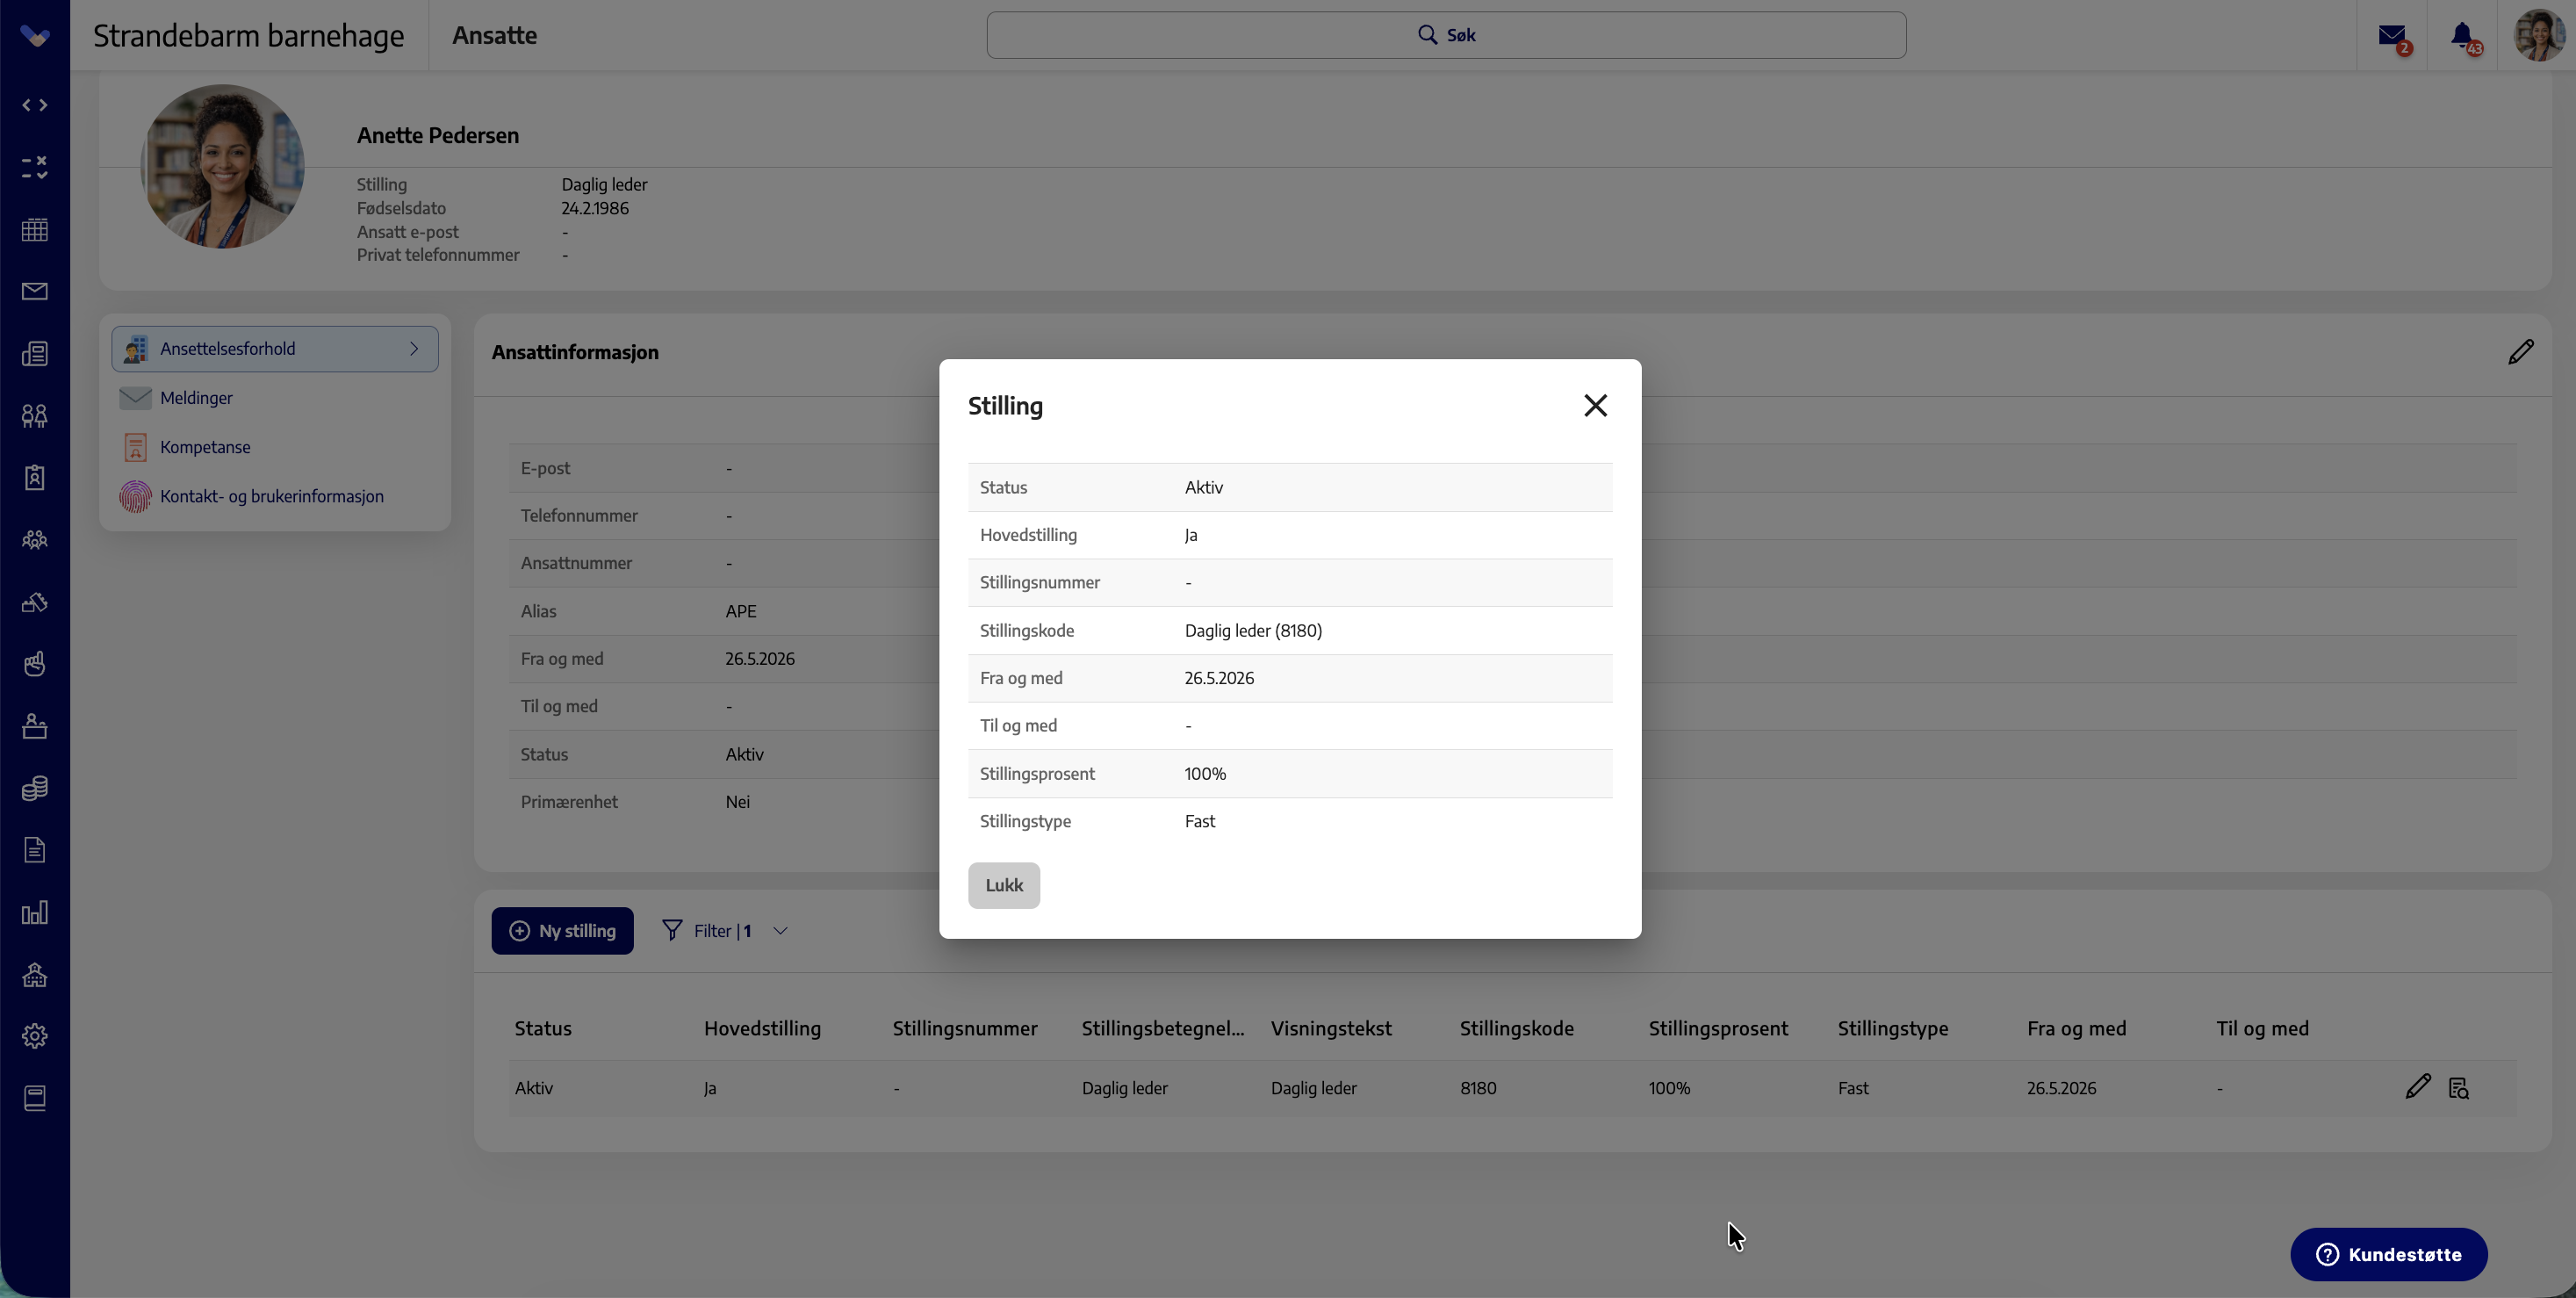Click the Kundestøtte support button
Screen dimensions: 2576x1298
click(2388, 1254)
